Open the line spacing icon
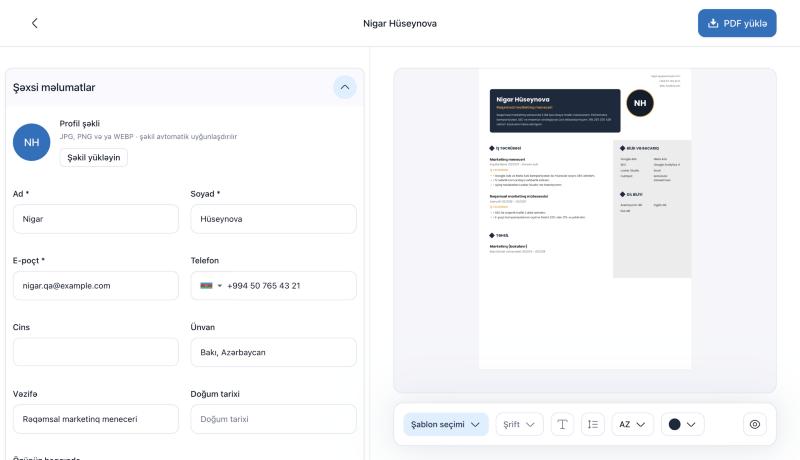Screen dimensions: 800x460 click(x=593, y=424)
